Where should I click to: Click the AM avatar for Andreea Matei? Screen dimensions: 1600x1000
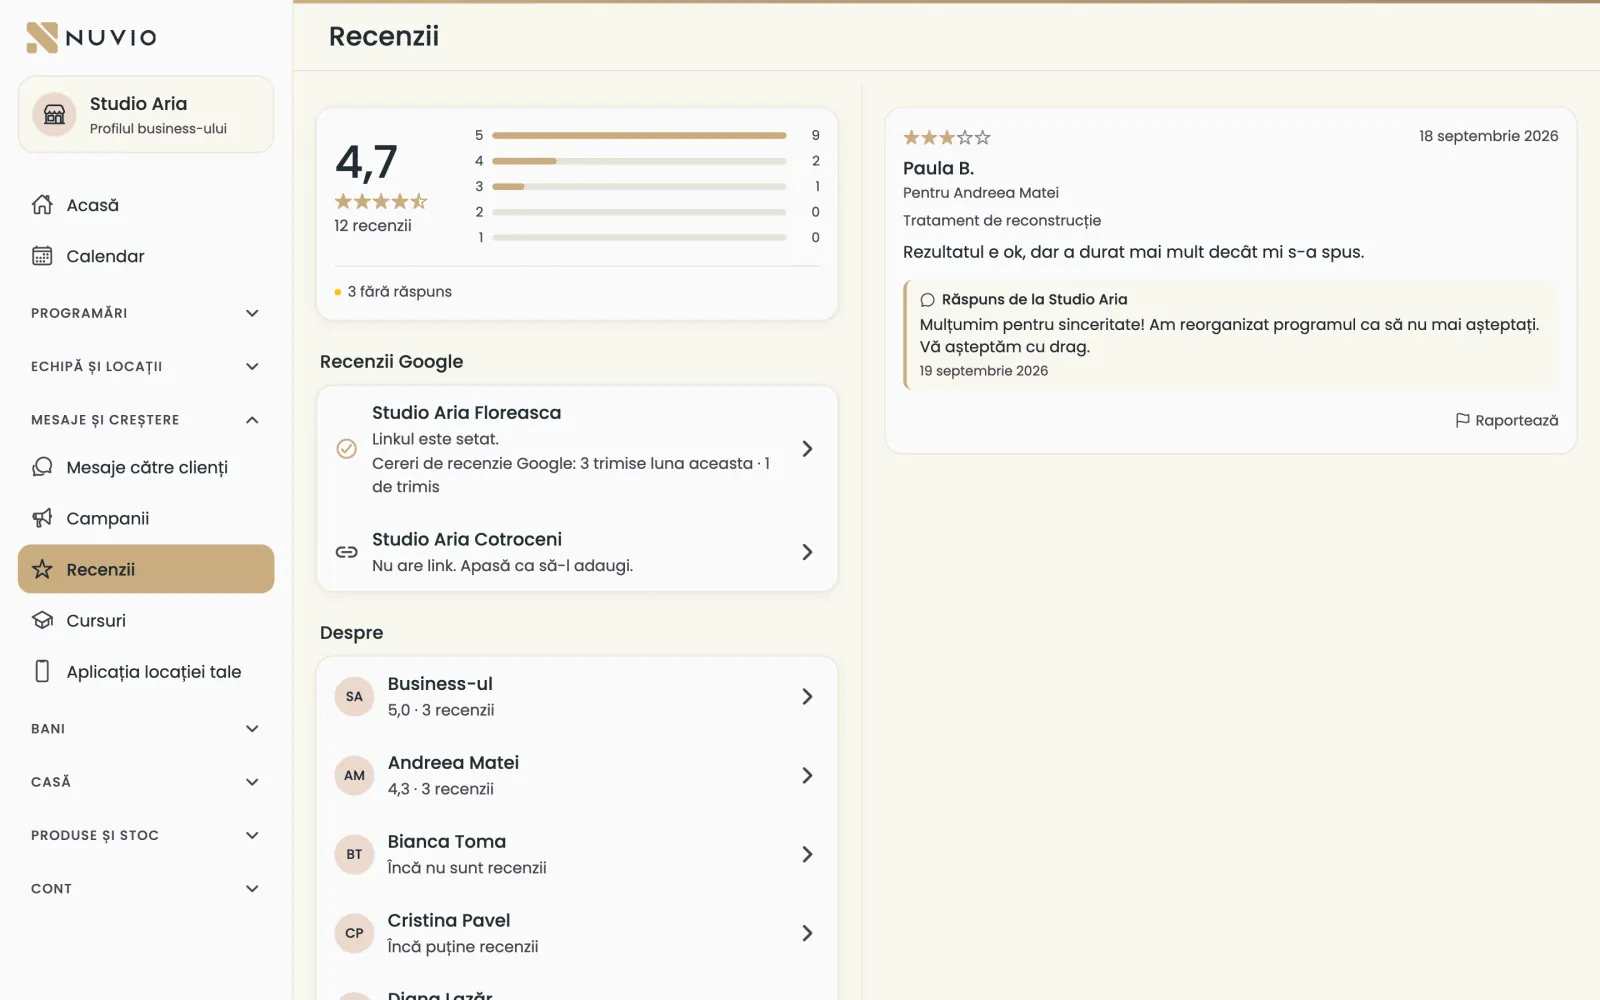click(x=354, y=775)
